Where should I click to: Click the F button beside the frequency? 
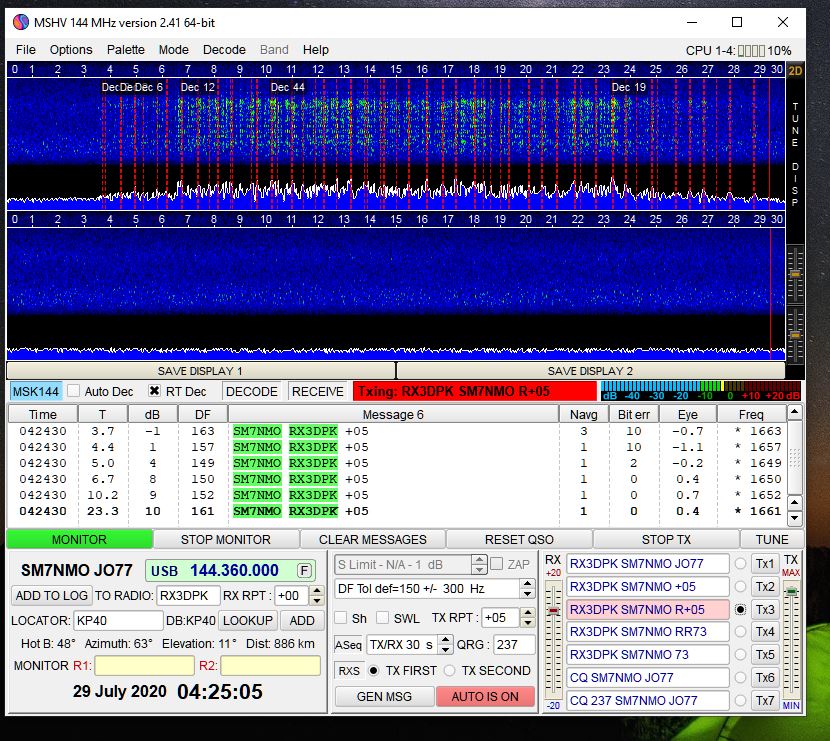click(304, 570)
